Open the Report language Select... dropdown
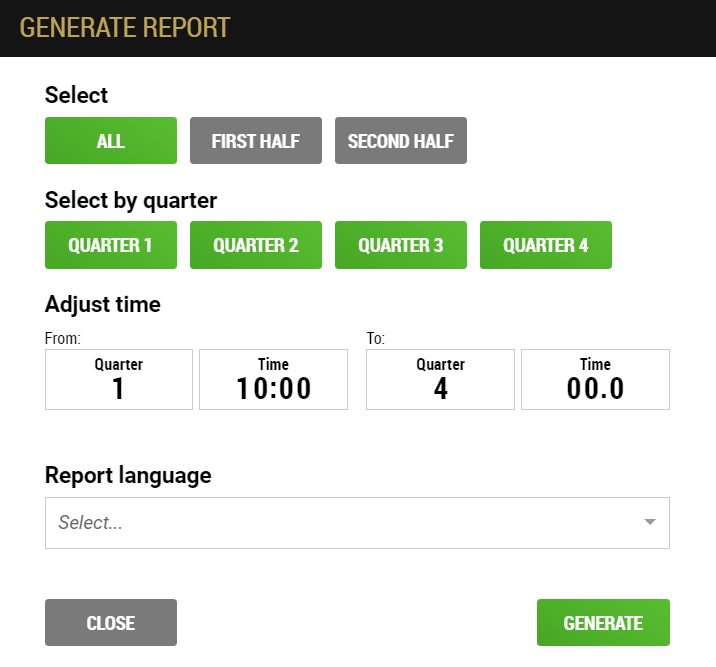Screen dimensions: 716x667 [358, 523]
